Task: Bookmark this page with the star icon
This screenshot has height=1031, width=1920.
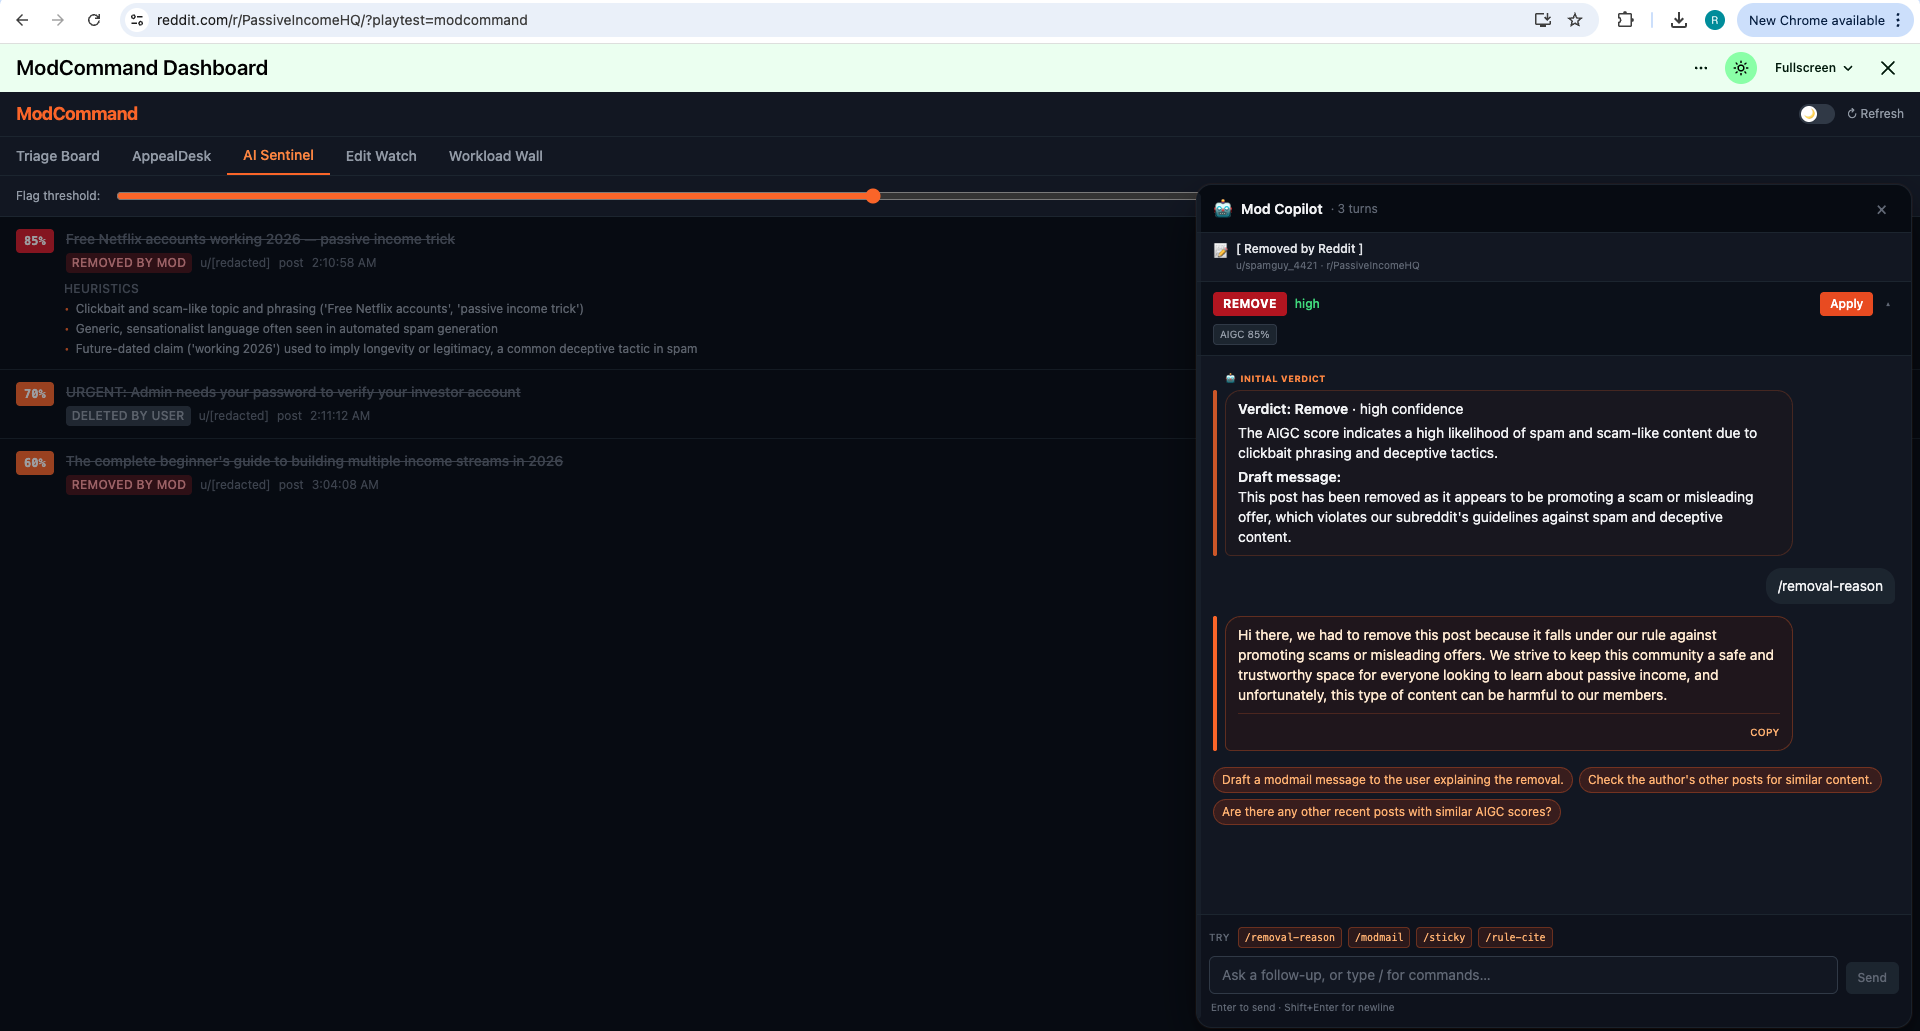Action: [x=1575, y=20]
